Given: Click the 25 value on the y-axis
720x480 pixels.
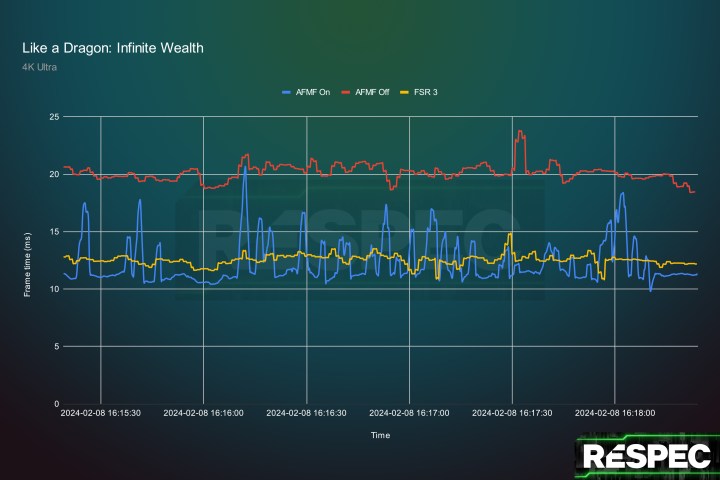Looking at the screenshot, I should (x=54, y=117).
